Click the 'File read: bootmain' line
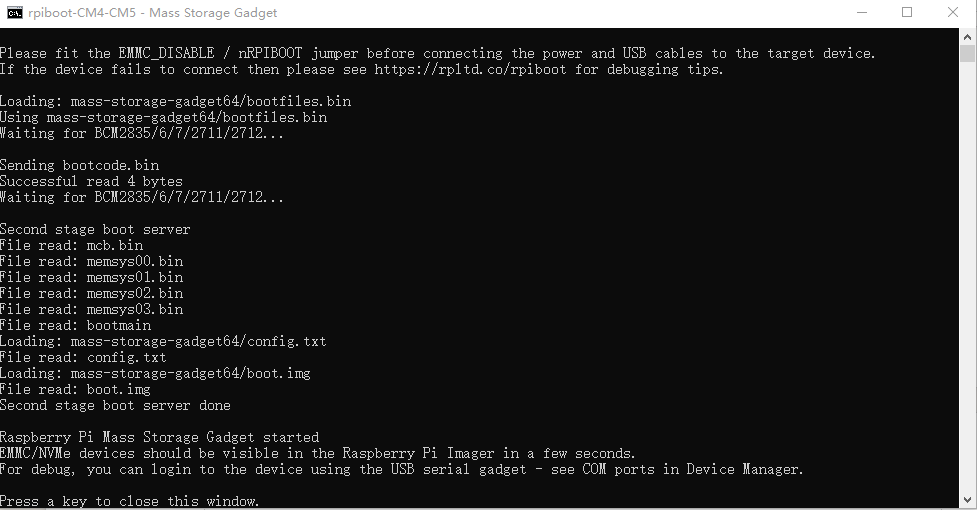Screen dimensions: 977x510 click(76, 325)
